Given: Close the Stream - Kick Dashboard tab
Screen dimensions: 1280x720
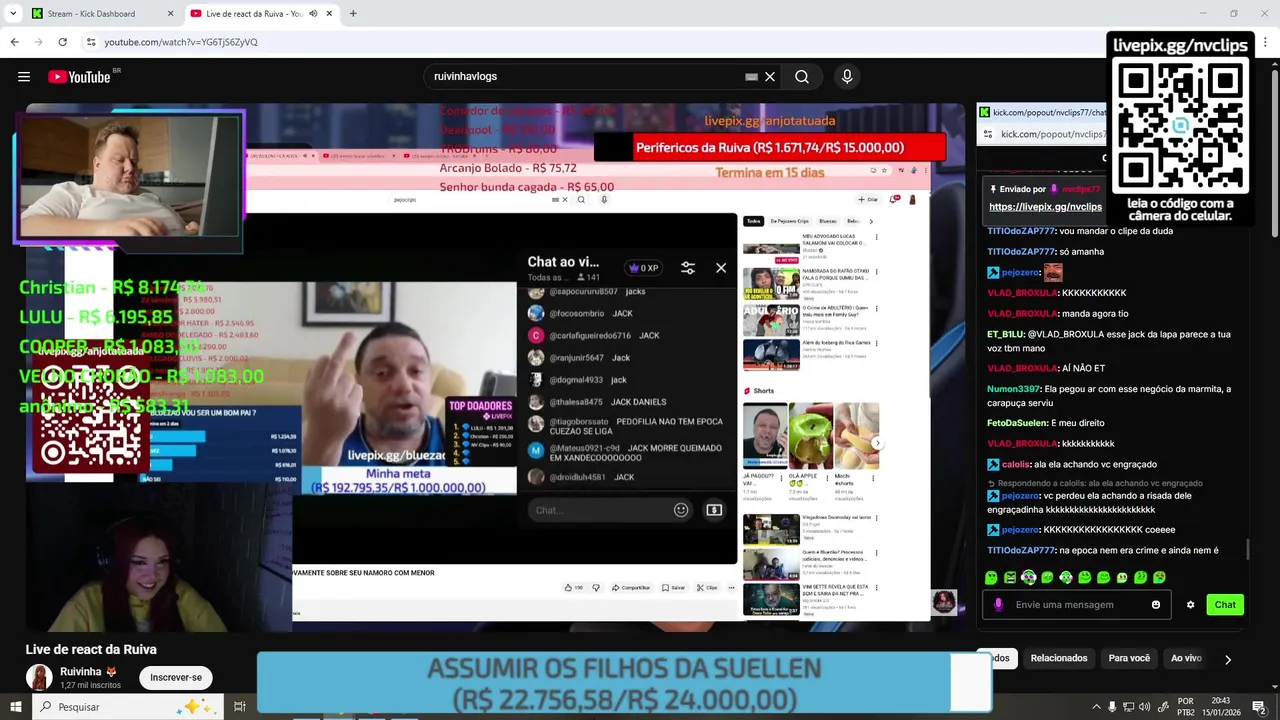Looking at the screenshot, I should coord(170,14).
